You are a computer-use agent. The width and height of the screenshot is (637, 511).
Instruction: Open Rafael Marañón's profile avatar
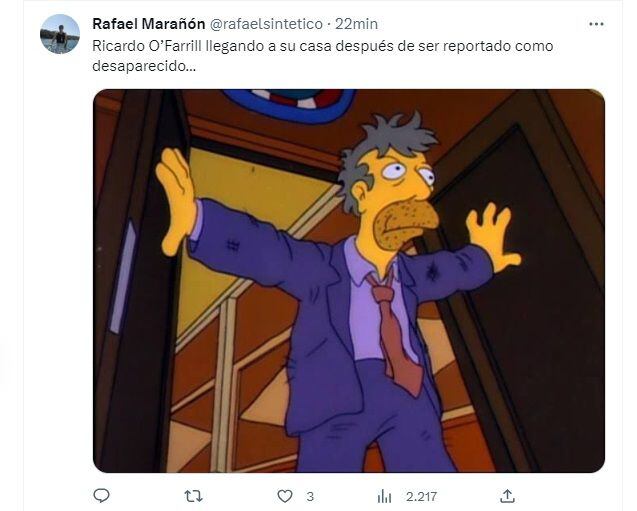(x=60, y=34)
